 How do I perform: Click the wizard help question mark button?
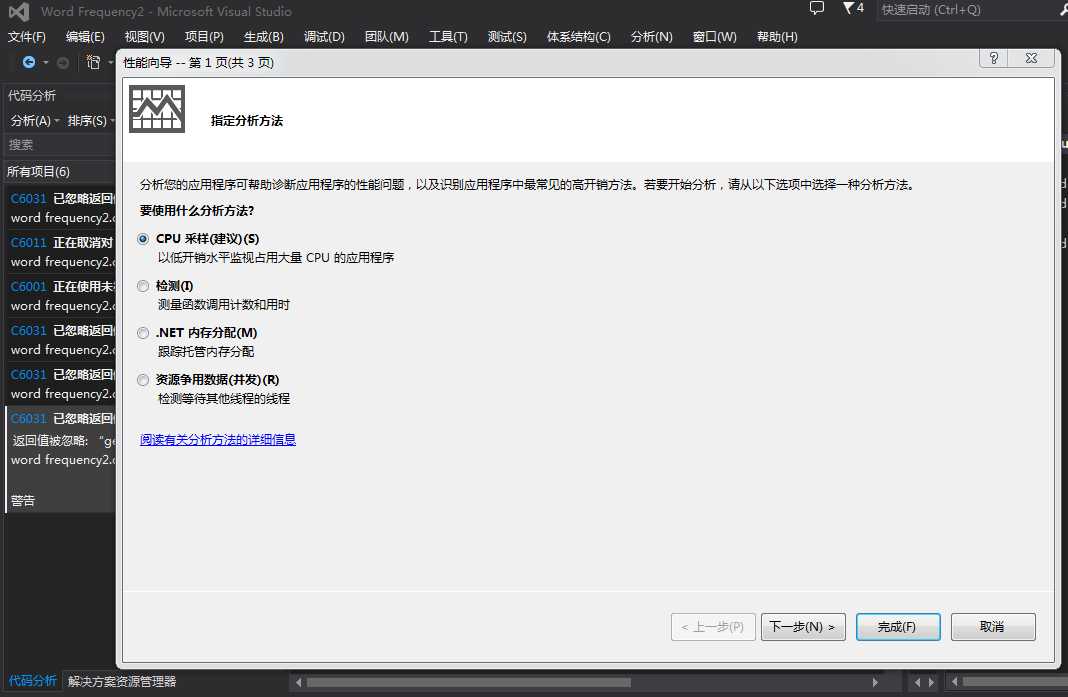(x=994, y=59)
